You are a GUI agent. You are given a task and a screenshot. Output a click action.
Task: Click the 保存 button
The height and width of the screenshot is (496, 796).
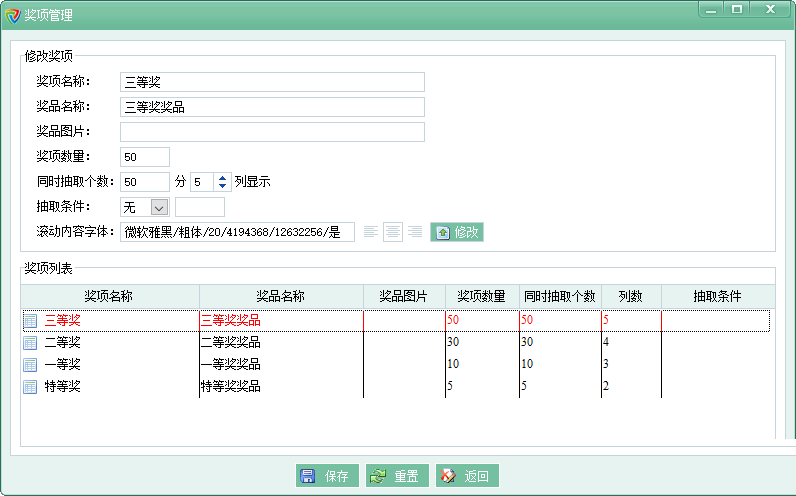(x=325, y=476)
